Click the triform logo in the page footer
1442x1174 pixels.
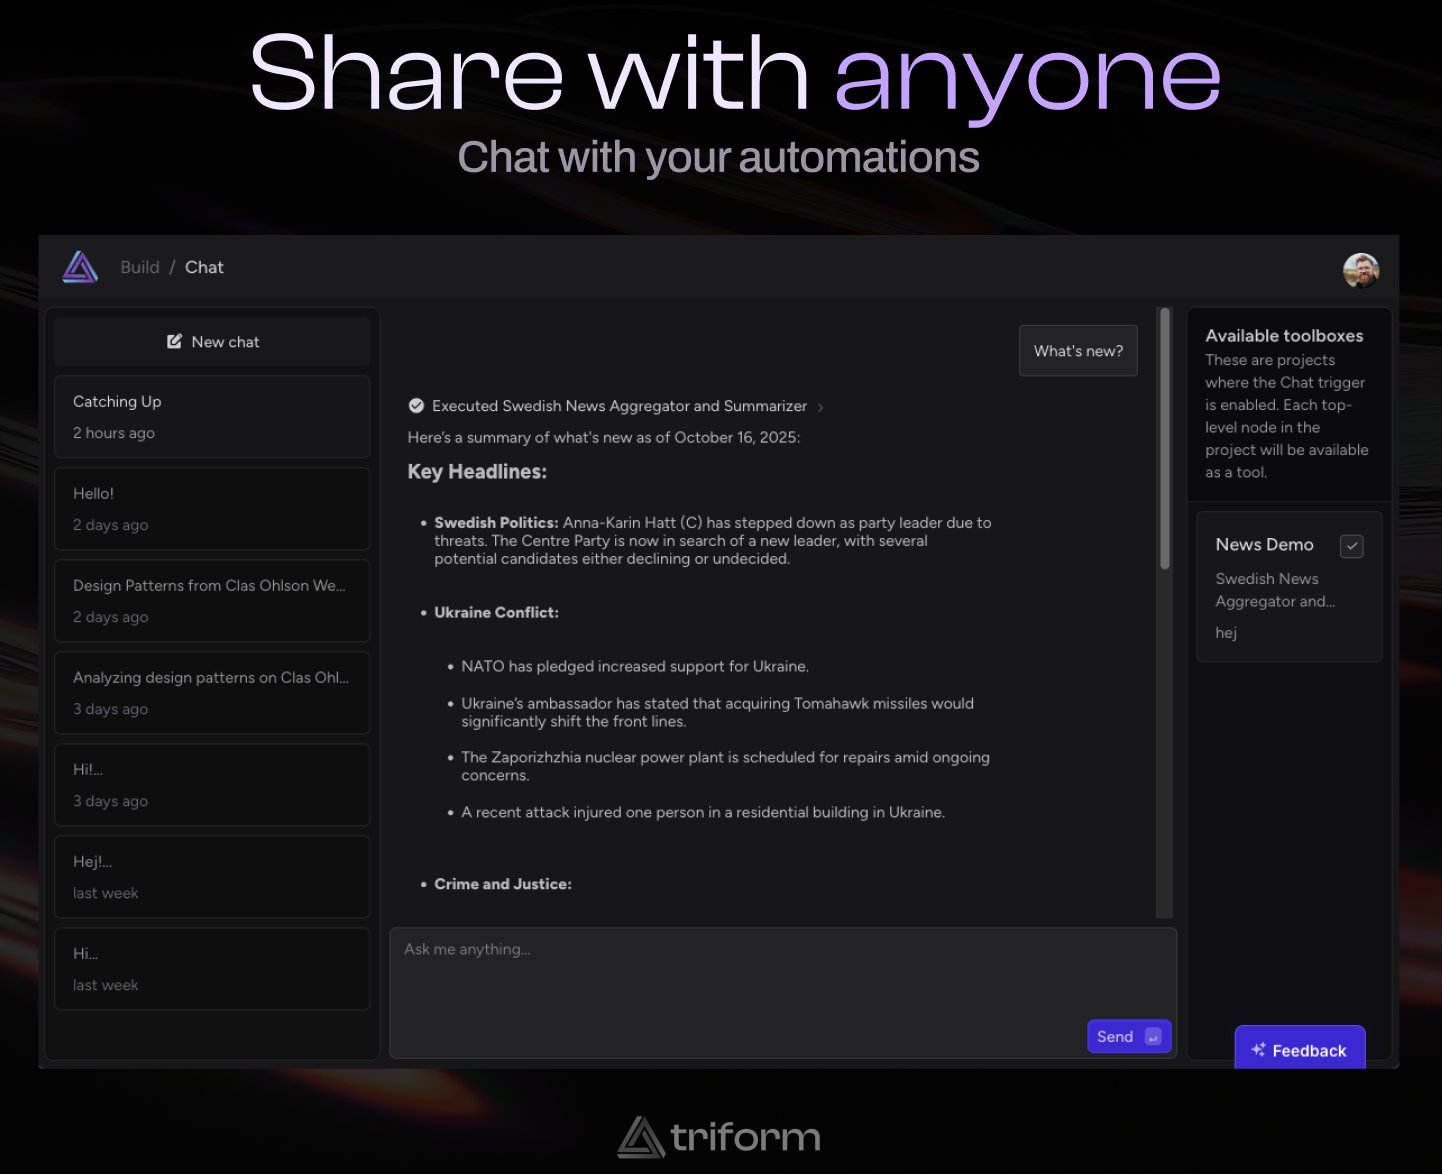pos(717,1138)
